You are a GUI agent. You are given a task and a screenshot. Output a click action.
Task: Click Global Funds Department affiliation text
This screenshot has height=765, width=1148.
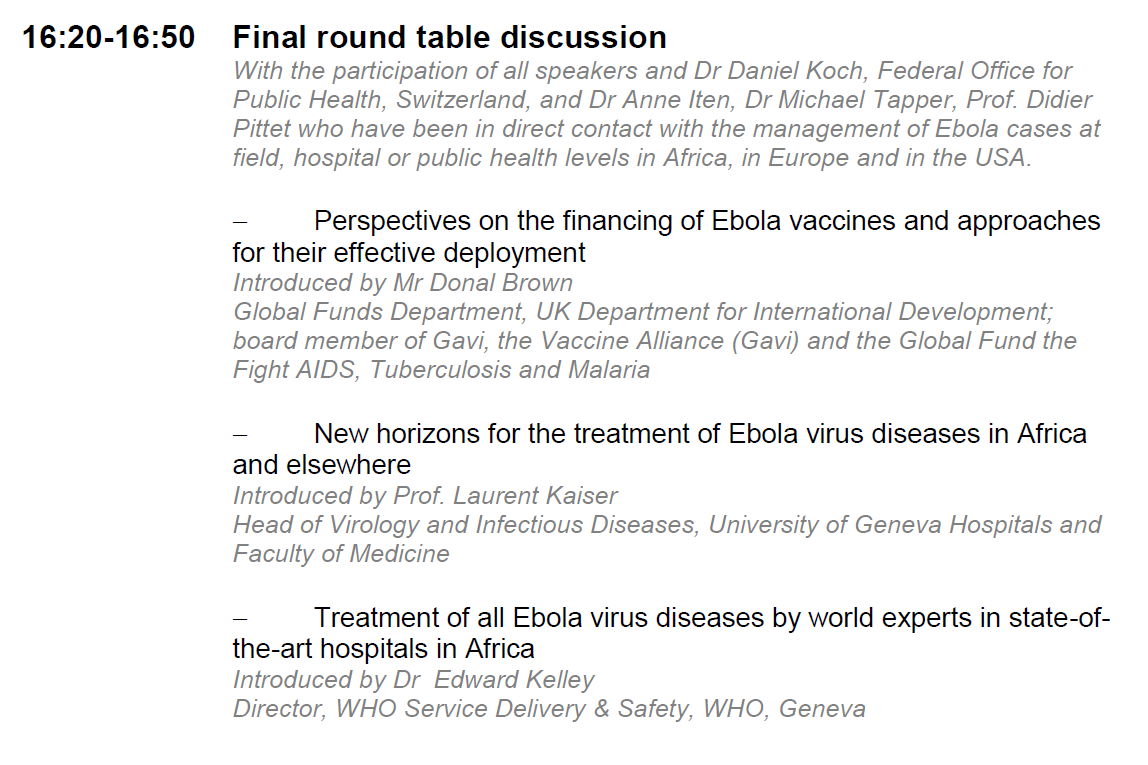point(379,312)
